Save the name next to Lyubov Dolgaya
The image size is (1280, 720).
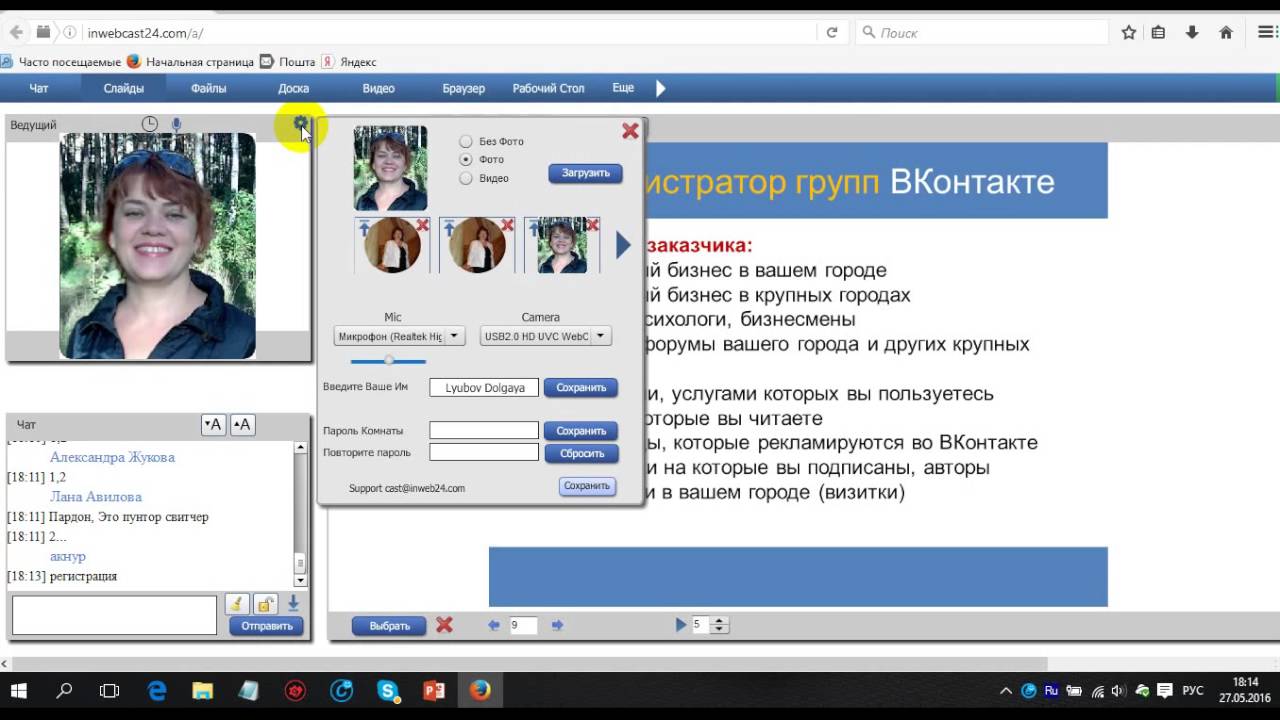[x=581, y=387]
